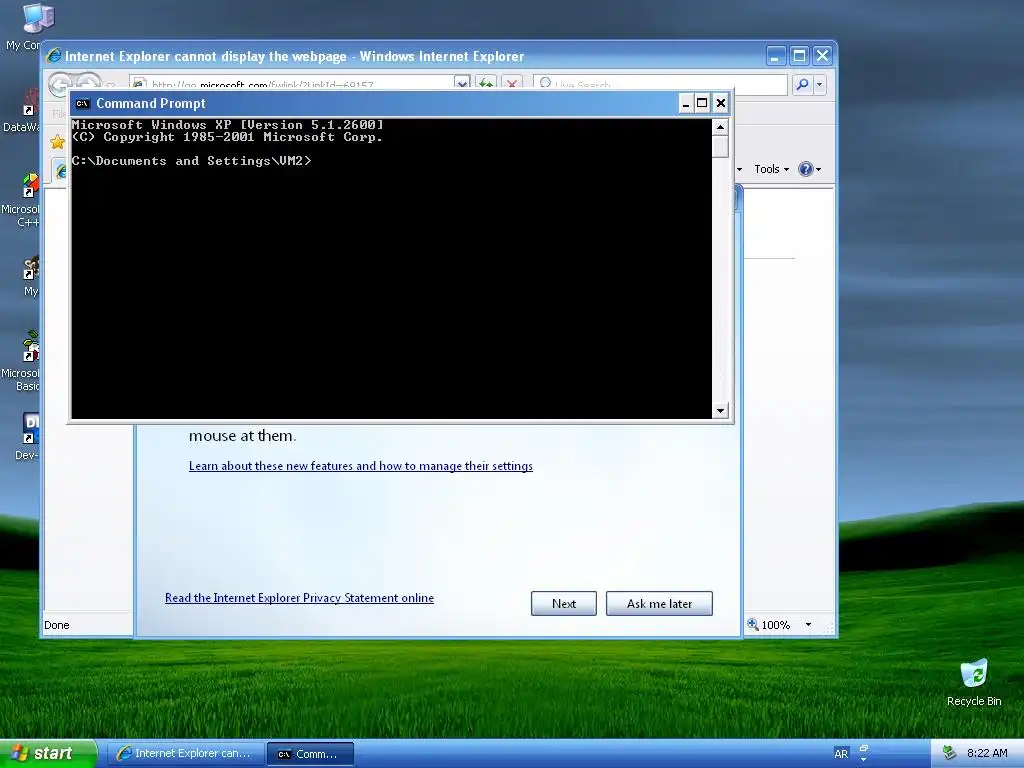Click the IE Refresh button

click(x=485, y=84)
